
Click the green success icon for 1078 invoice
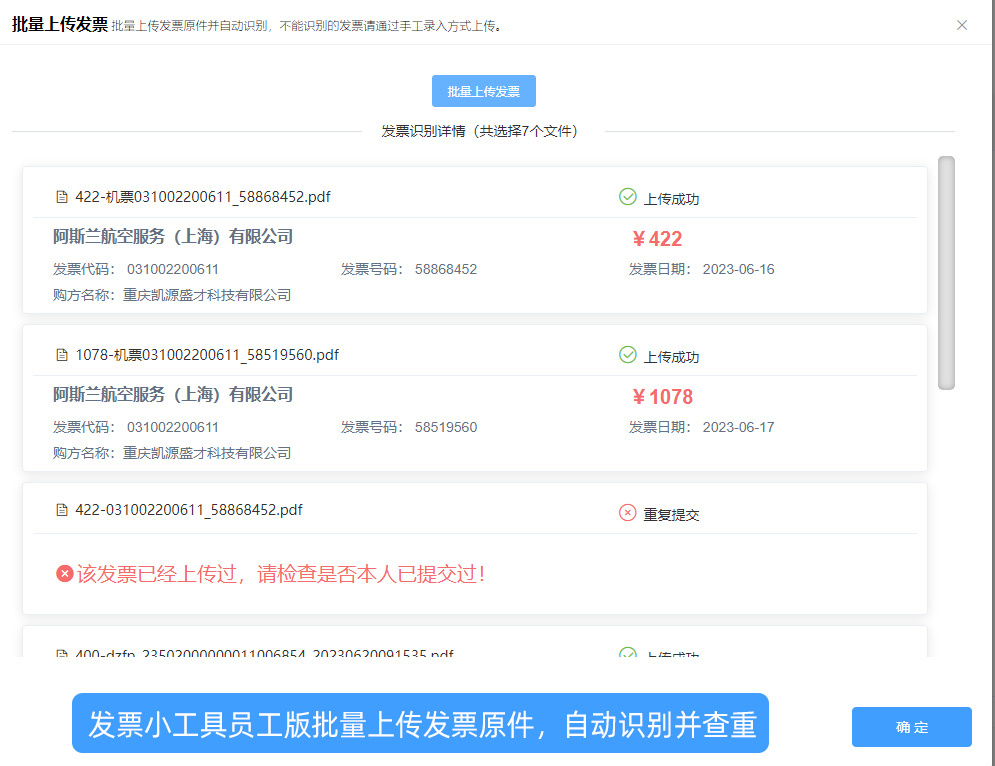[x=626, y=355]
